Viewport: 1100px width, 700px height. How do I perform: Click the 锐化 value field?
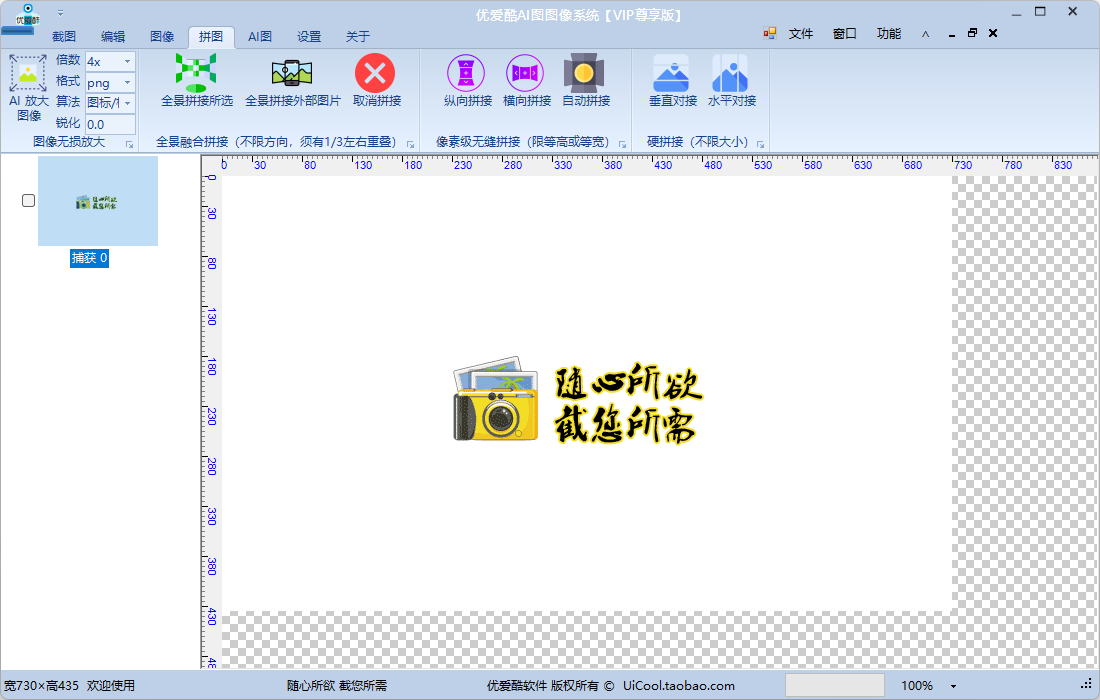point(110,124)
